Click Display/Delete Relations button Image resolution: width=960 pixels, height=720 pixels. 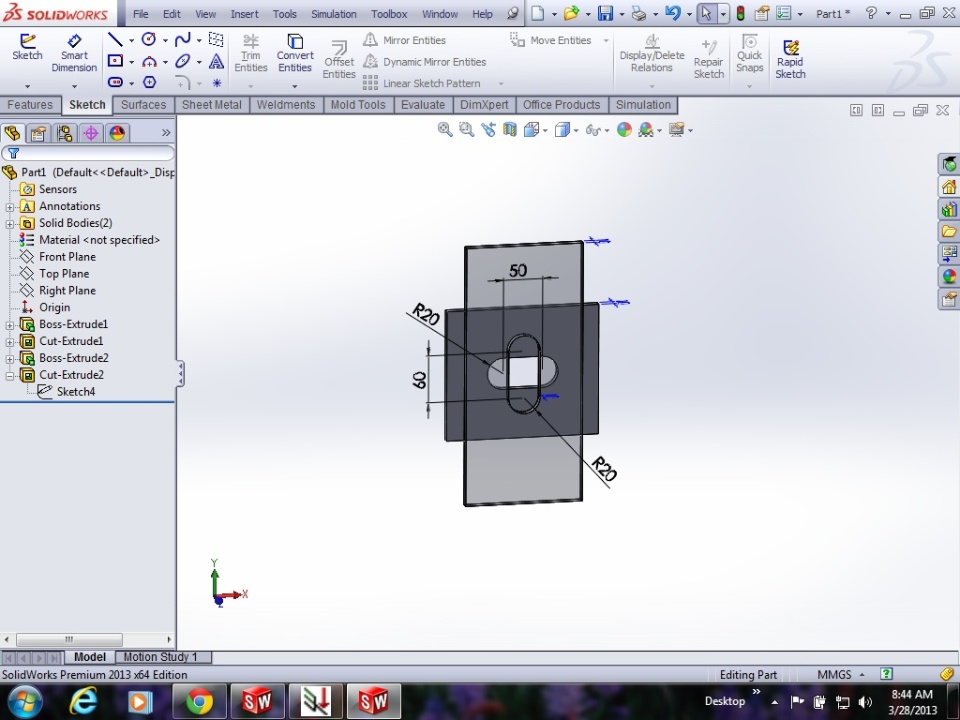652,53
